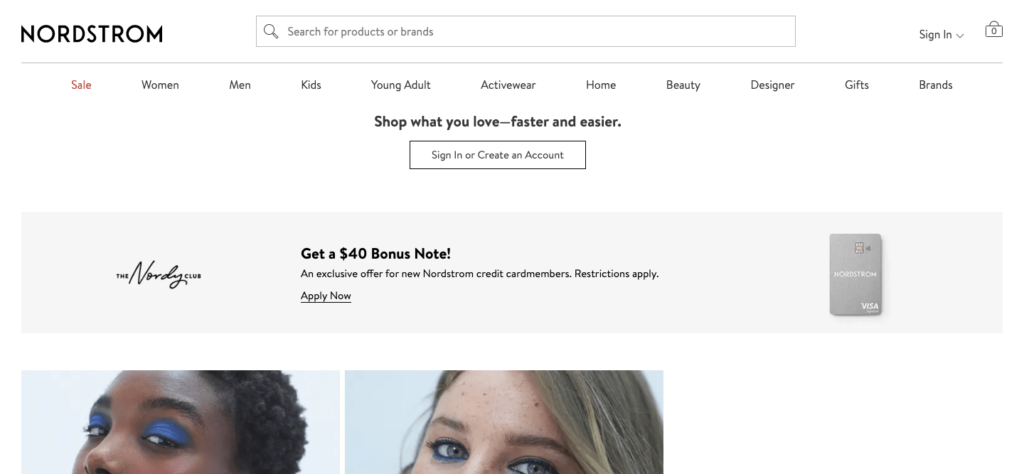This screenshot has width=1024, height=474.
Task: Select the Designer category
Action: [x=772, y=85]
